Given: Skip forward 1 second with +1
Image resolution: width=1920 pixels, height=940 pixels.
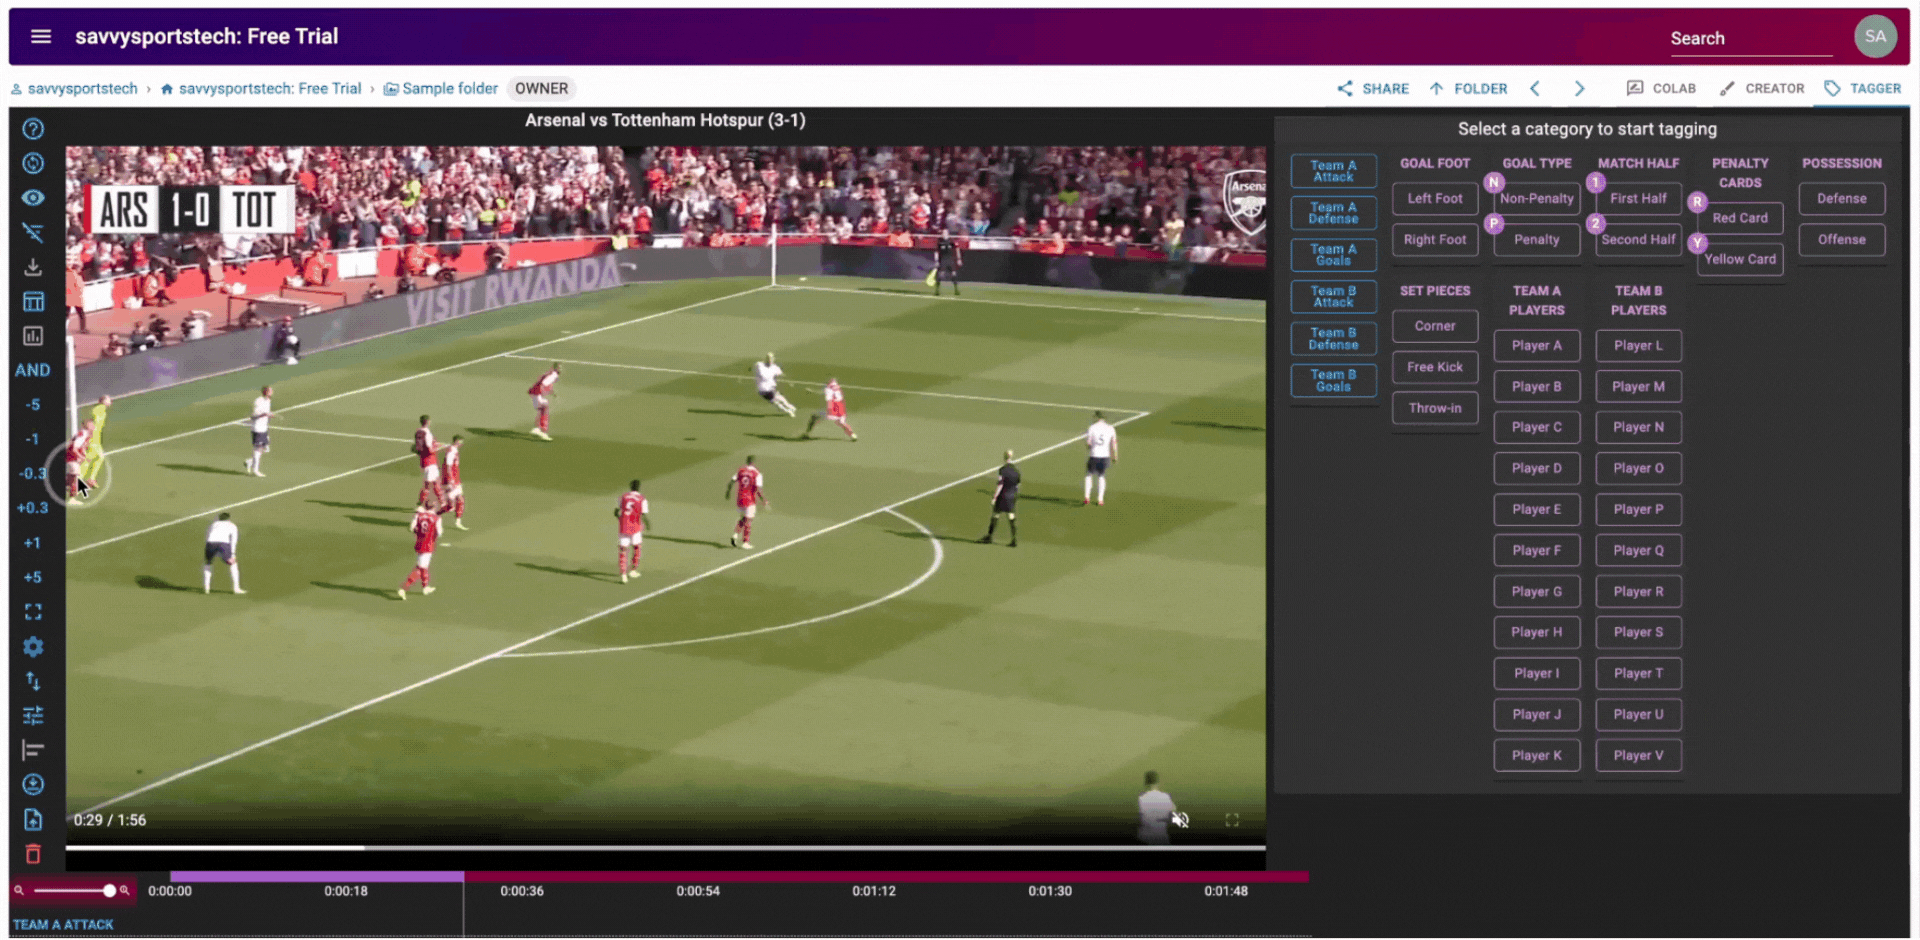Looking at the screenshot, I should click(33, 543).
